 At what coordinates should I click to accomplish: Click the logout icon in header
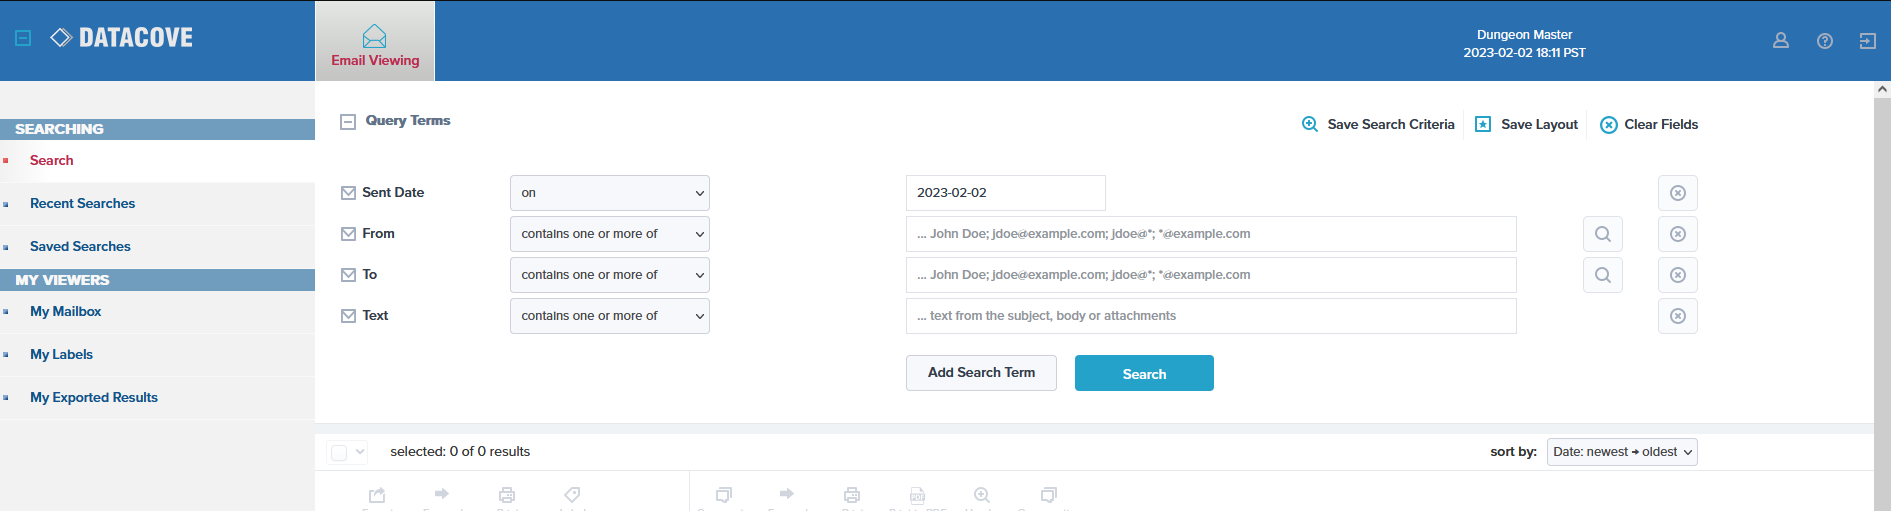(1867, 41)
